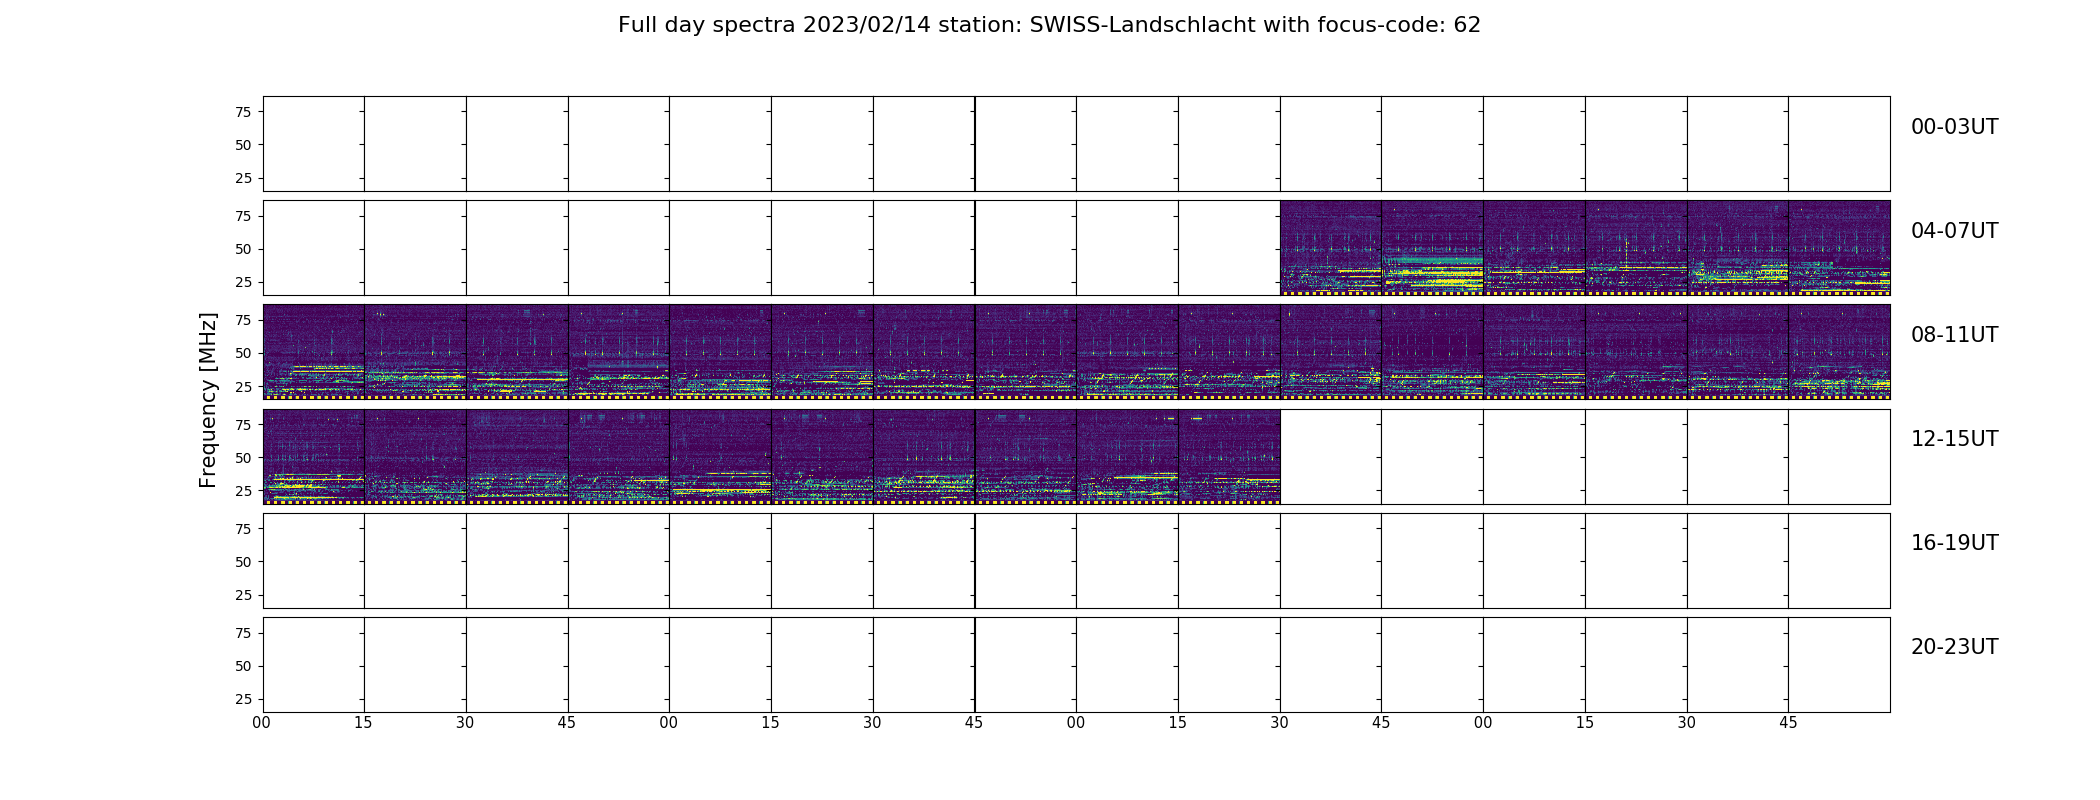
Task: Click the yellow dotted calibration line in the 08-11UT row
Action: [x=1077, y=397]
